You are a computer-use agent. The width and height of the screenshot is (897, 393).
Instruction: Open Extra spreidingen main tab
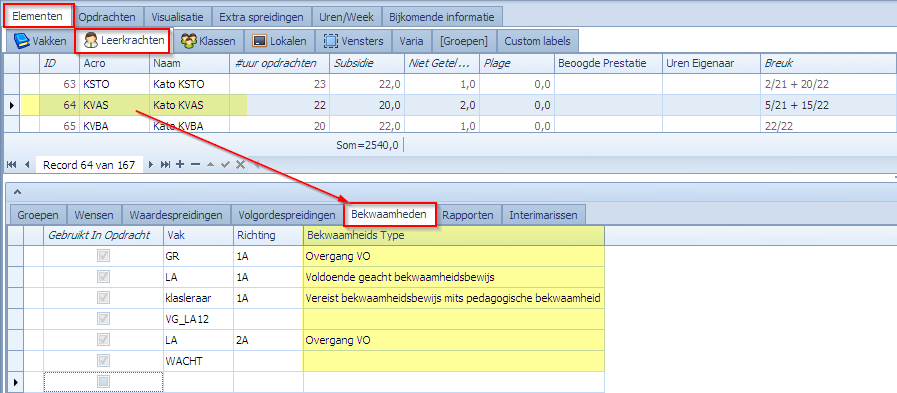[x=261, y=17]
